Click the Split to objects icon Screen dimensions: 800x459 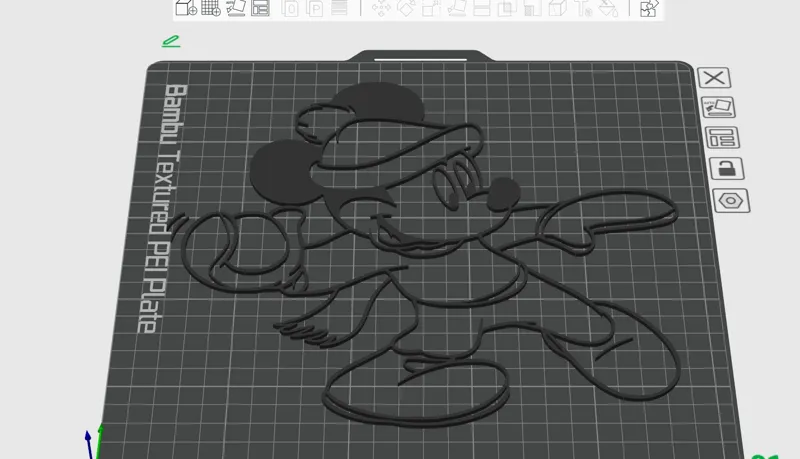click(x=291, y=8)
